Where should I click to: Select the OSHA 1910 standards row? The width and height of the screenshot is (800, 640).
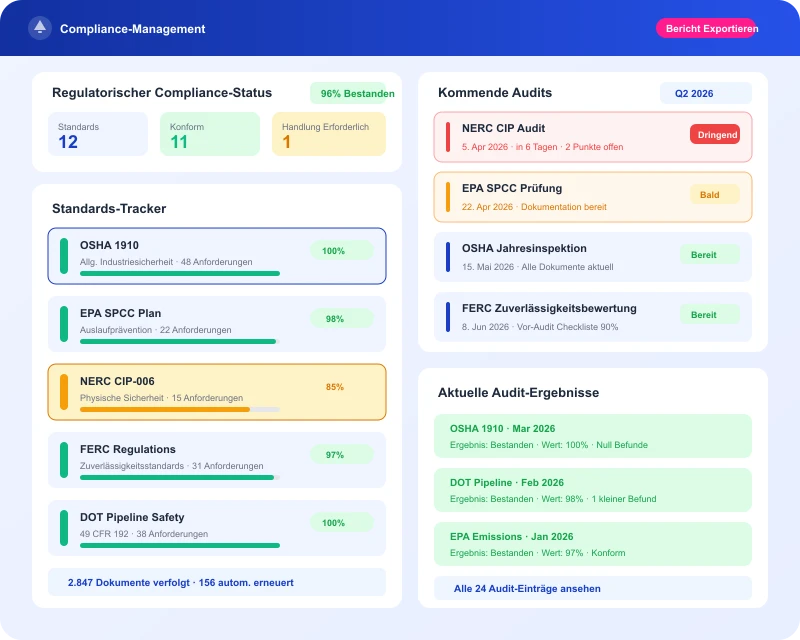[x=217, y=256]
